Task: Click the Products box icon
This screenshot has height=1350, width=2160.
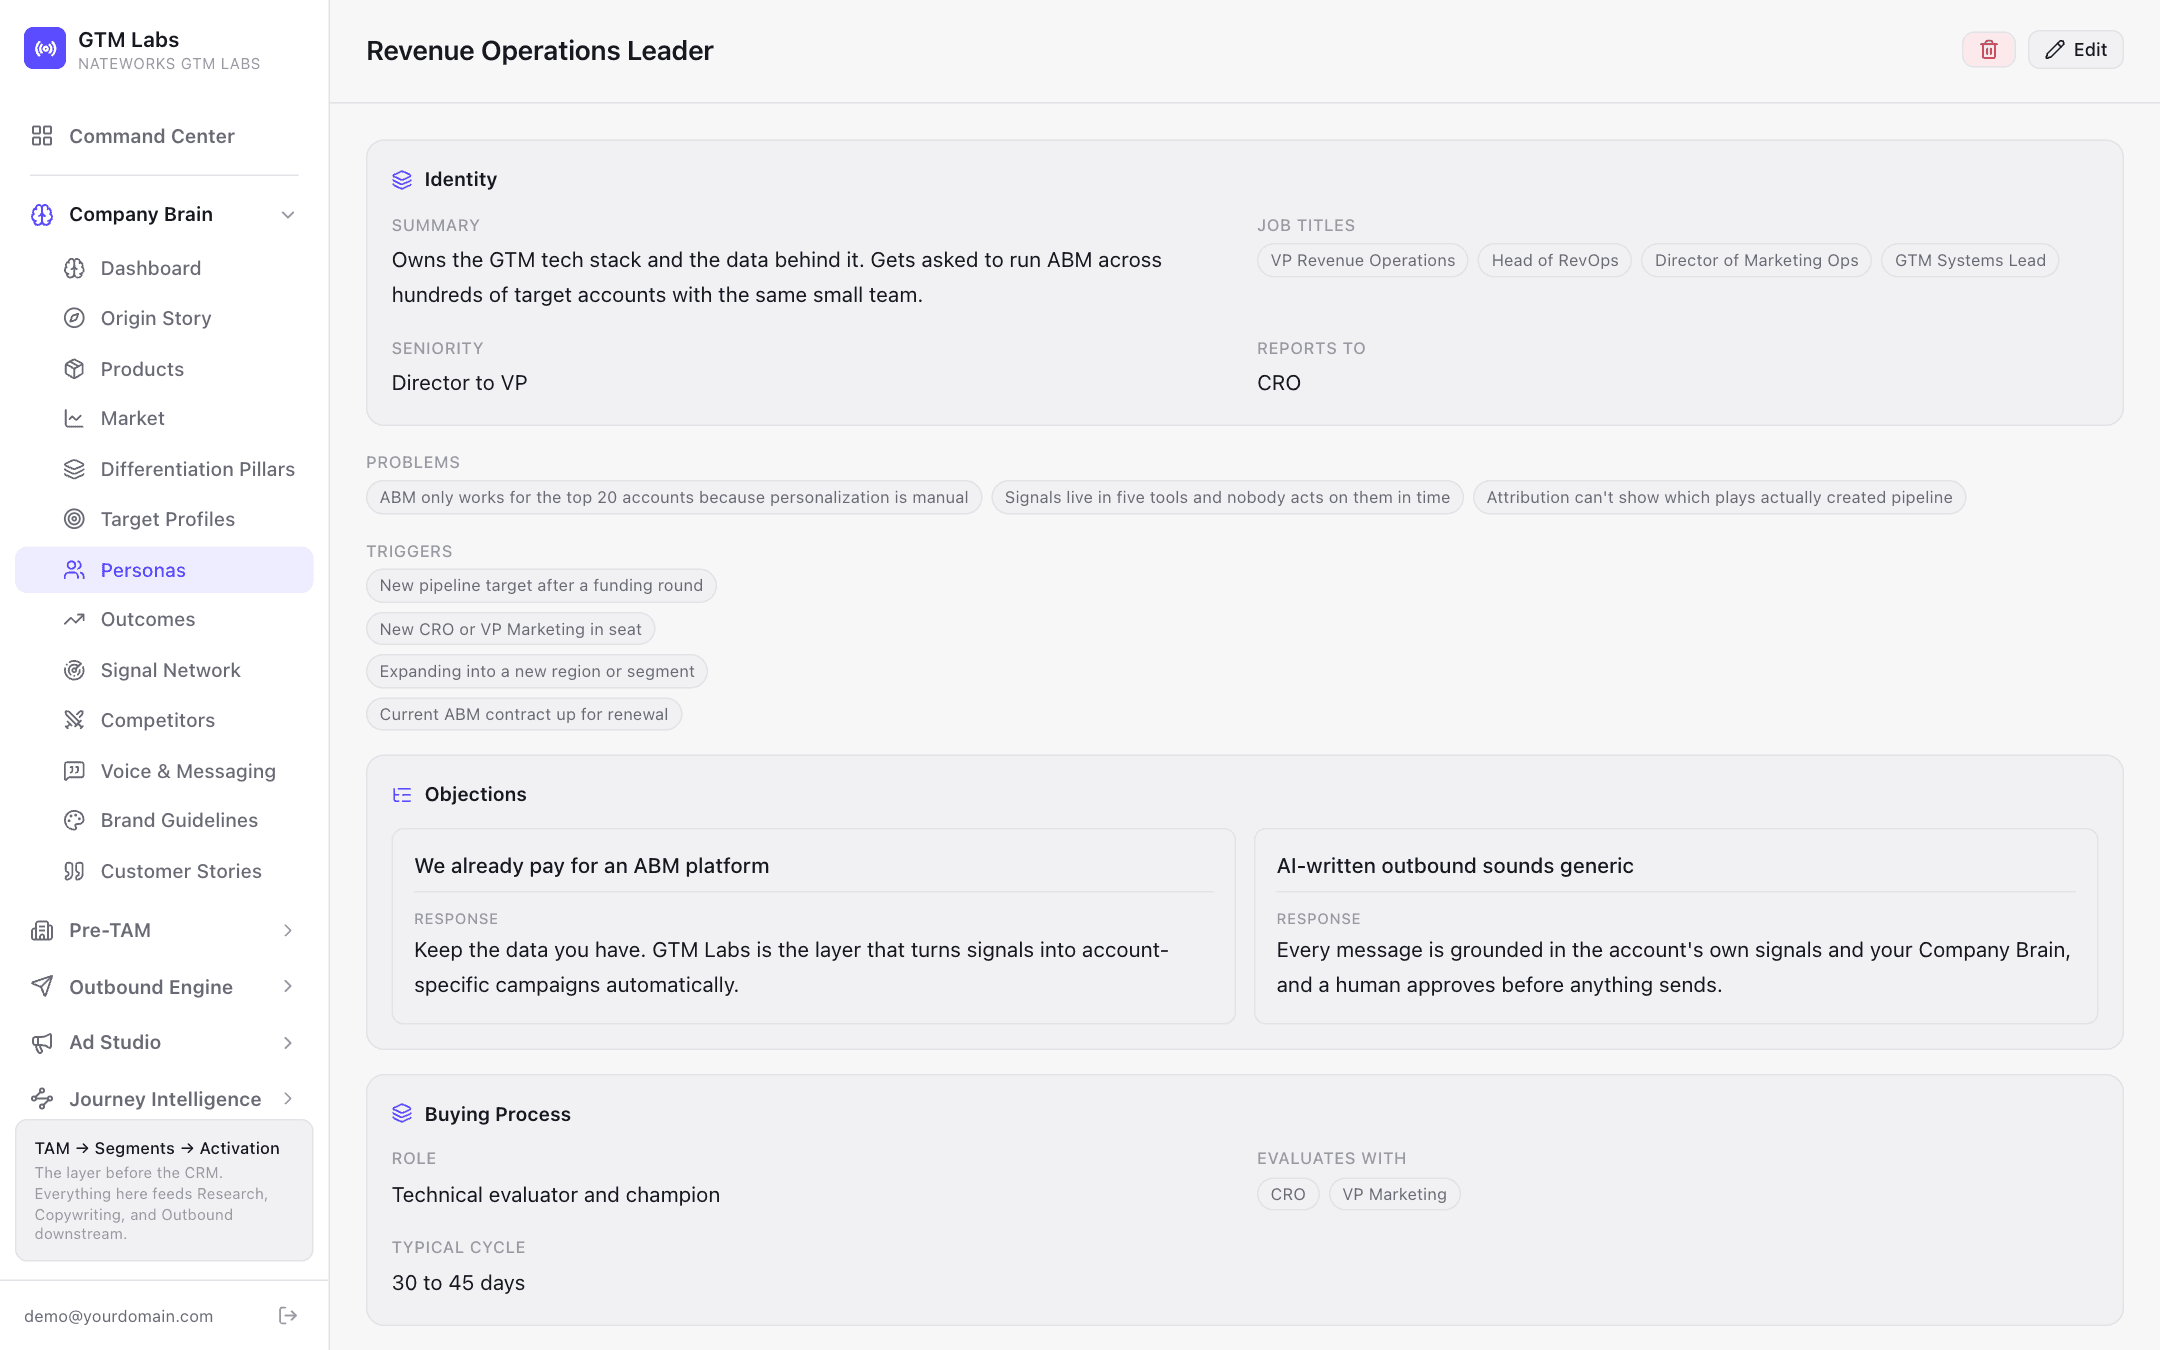Action: point(74,369)
